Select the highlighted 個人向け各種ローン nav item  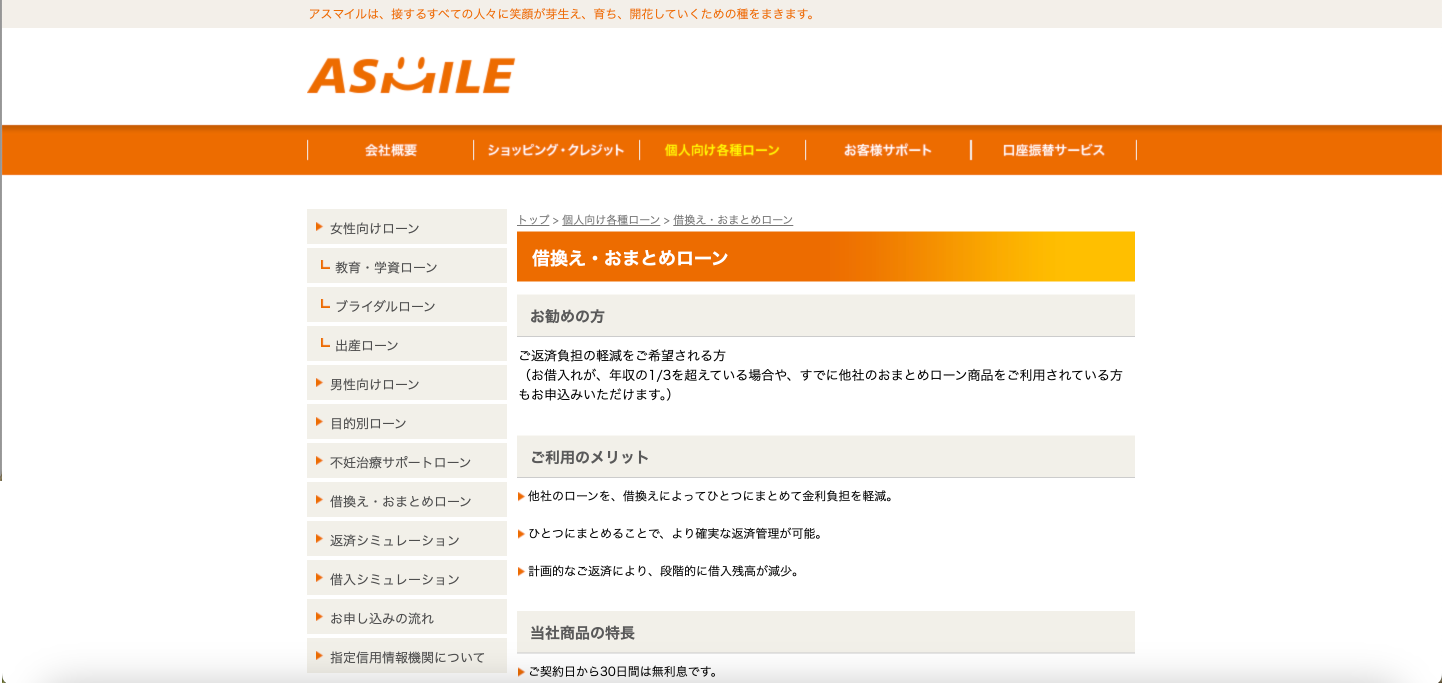(x=723, y=150)
